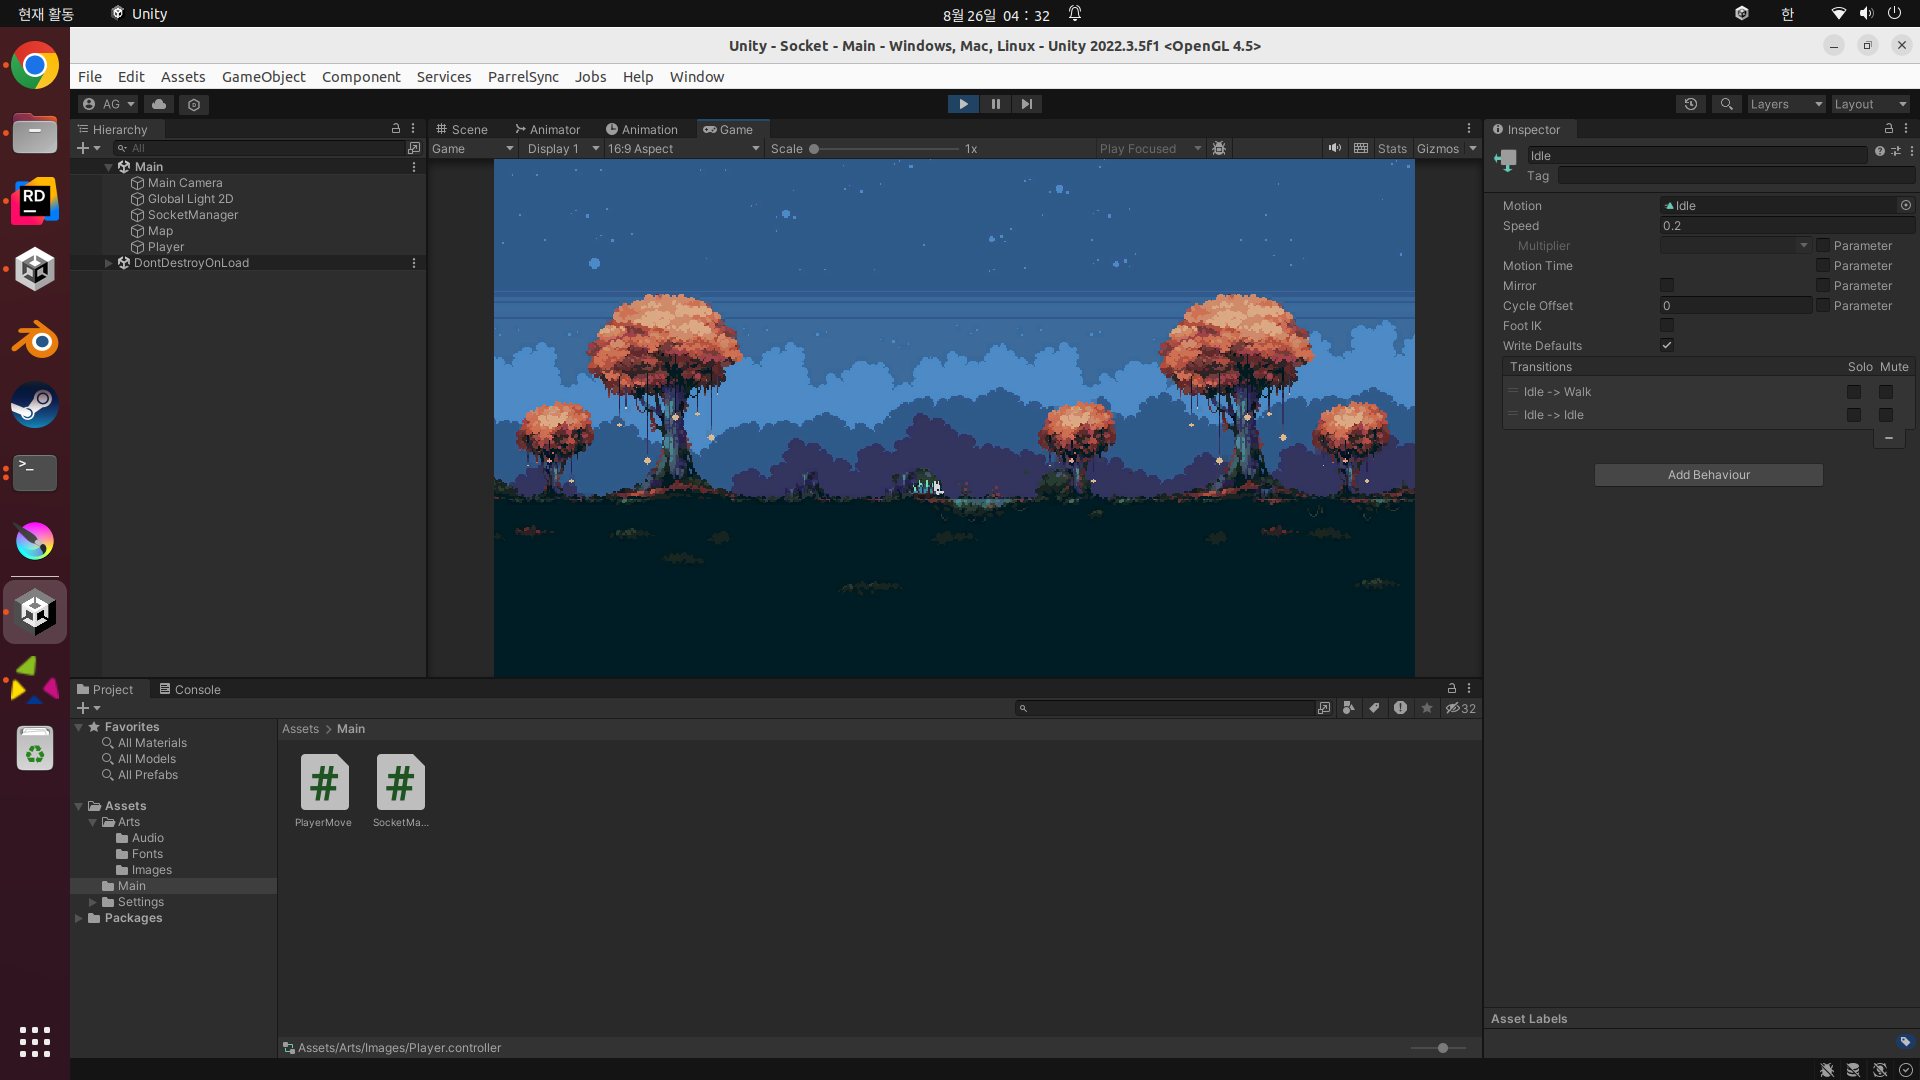Lock the Inspector with the lock icon
The image size is (1920, 1080).
tap(1889, 129)
